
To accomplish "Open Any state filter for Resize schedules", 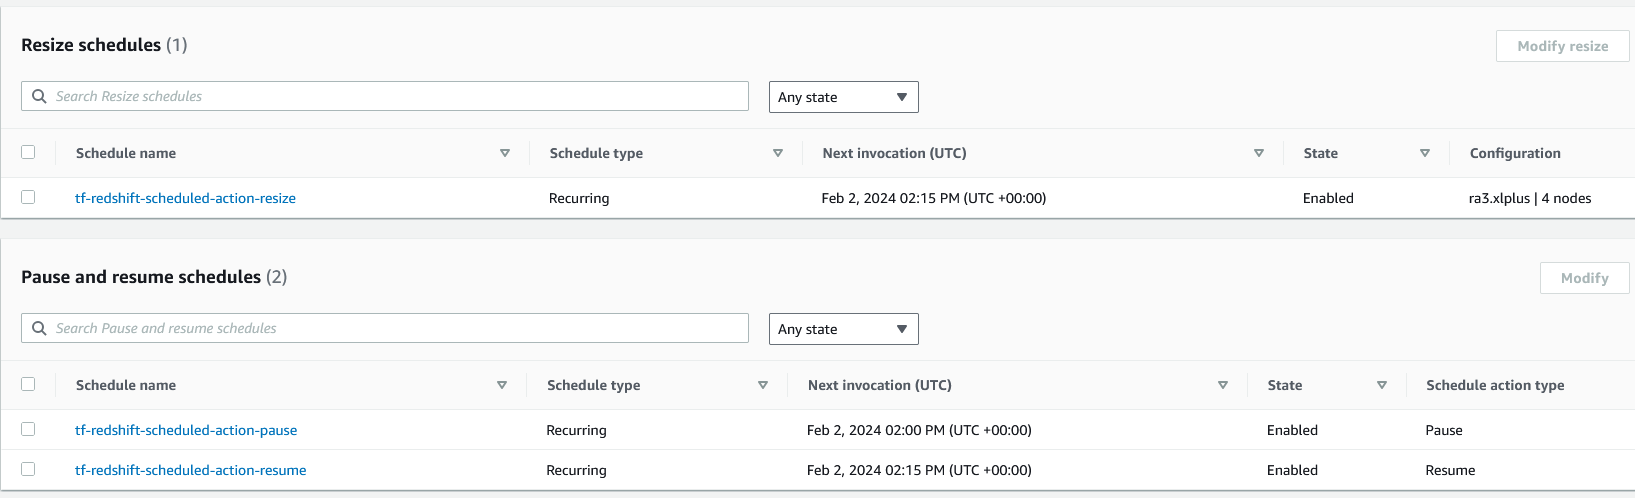I will tap(843, 97).
